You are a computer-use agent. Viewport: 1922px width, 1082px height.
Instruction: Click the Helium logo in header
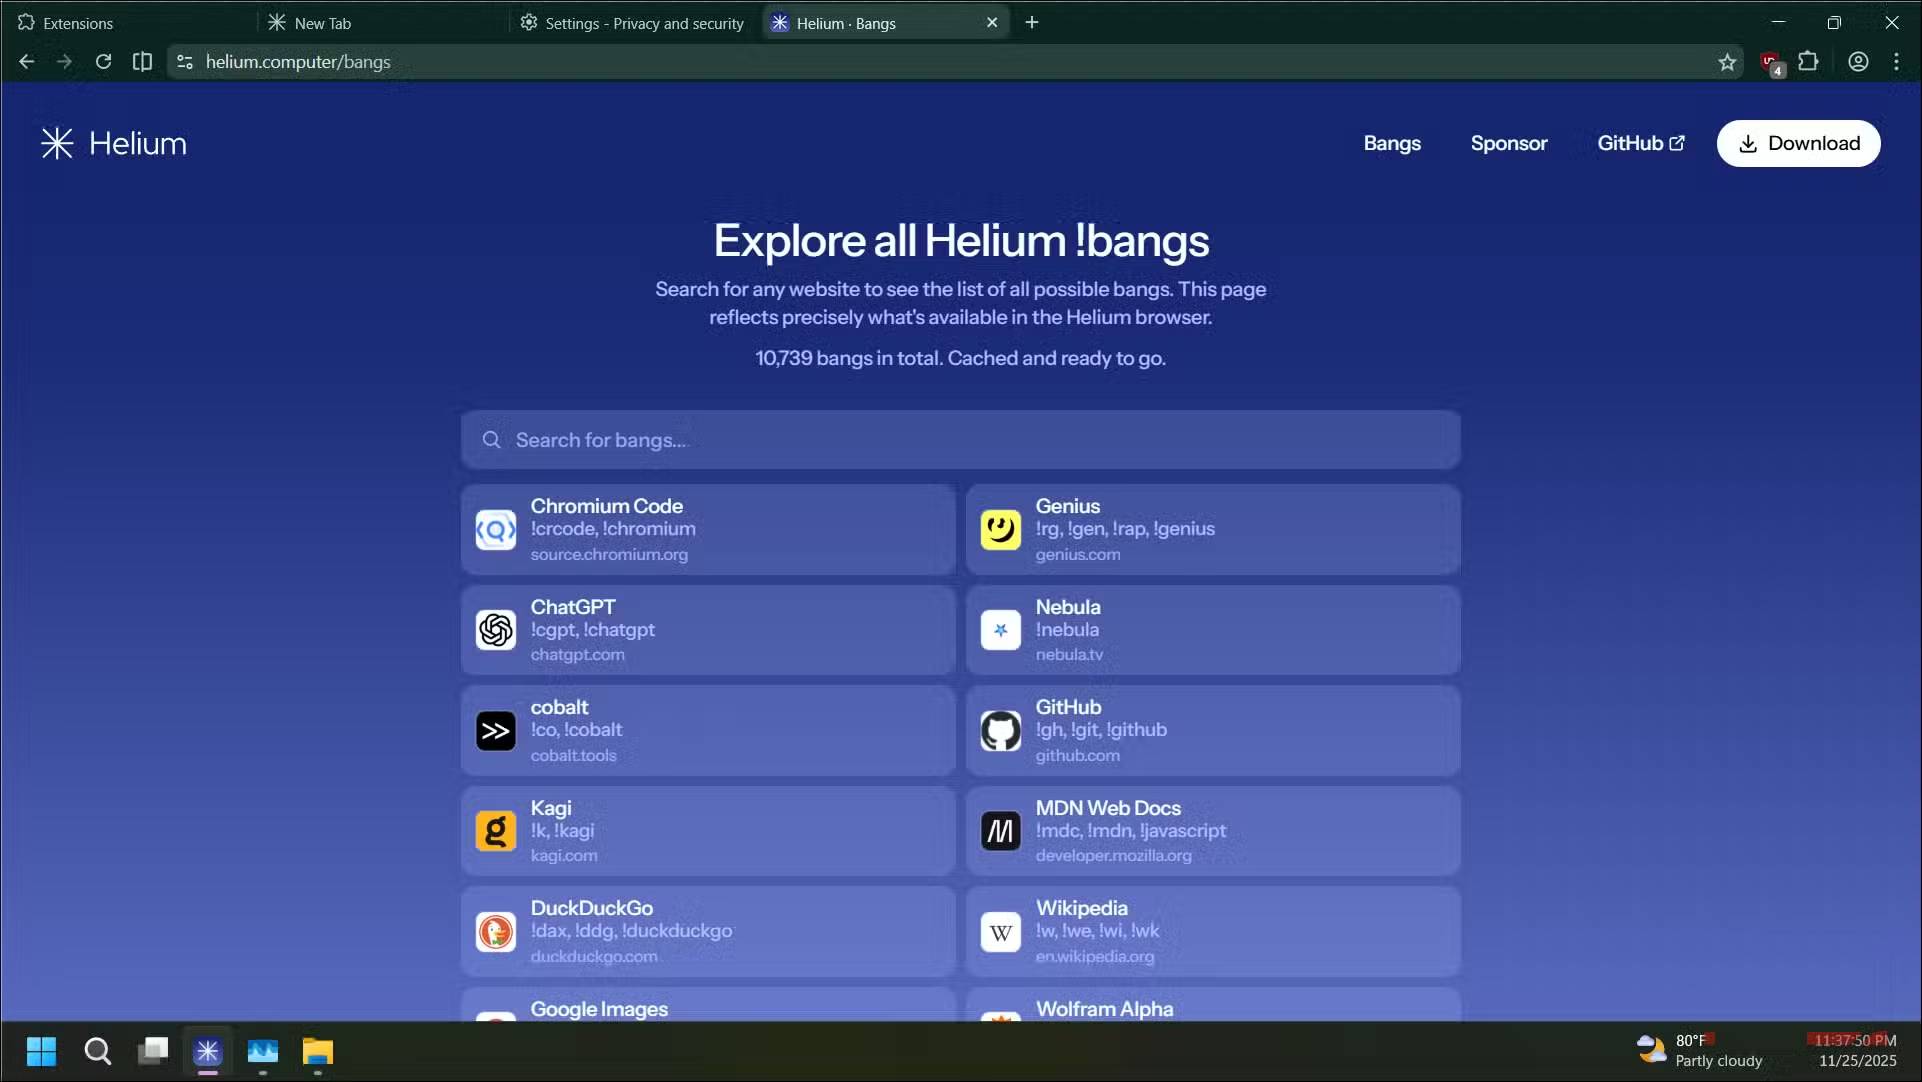pos(113,143)
